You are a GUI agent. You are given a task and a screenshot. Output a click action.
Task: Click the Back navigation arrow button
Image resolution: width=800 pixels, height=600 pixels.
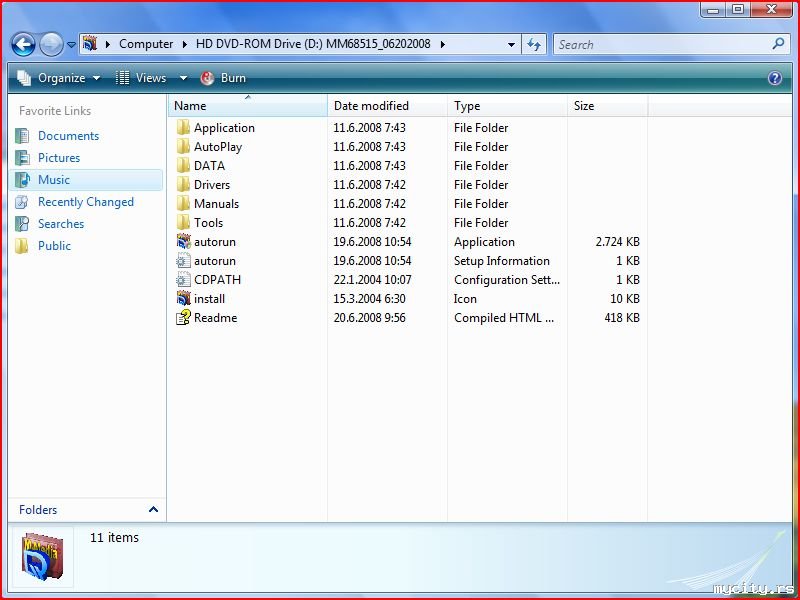(23, 44)
